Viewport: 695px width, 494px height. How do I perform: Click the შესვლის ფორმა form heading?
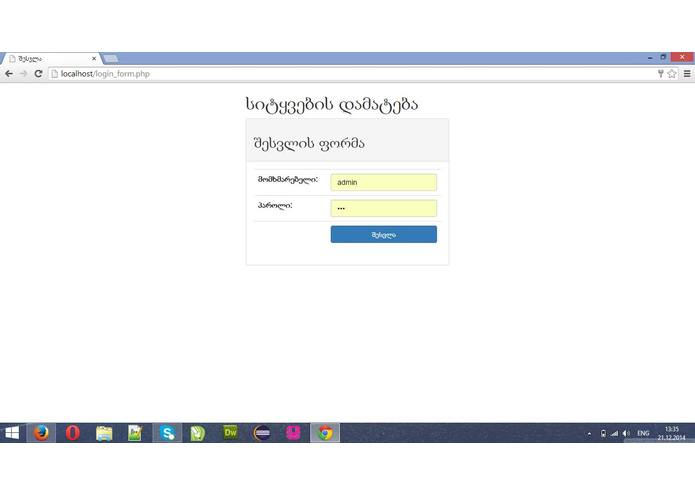[309, 144]
